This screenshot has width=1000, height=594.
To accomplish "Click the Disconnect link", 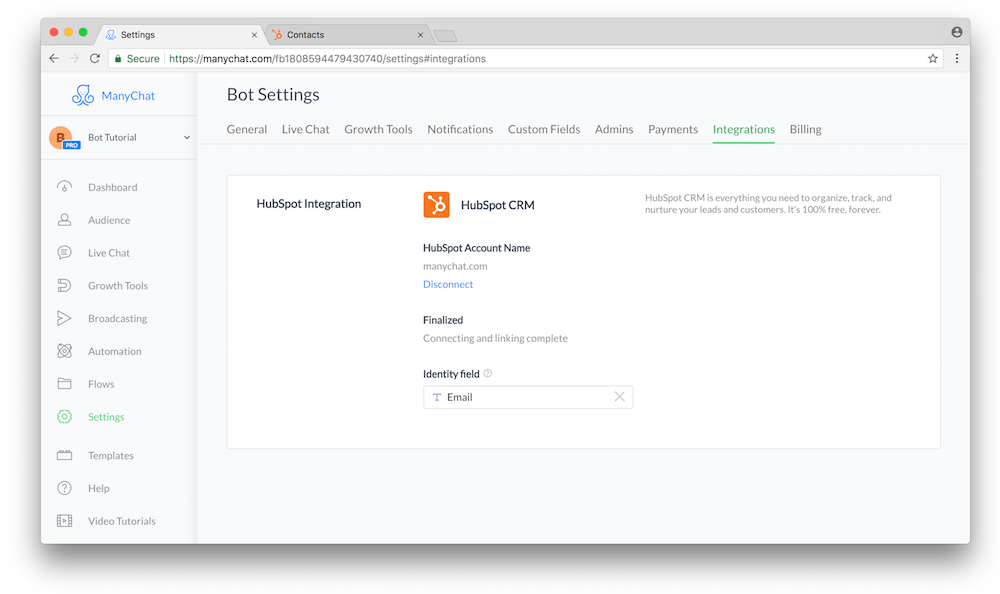I will tap(448, 284).
